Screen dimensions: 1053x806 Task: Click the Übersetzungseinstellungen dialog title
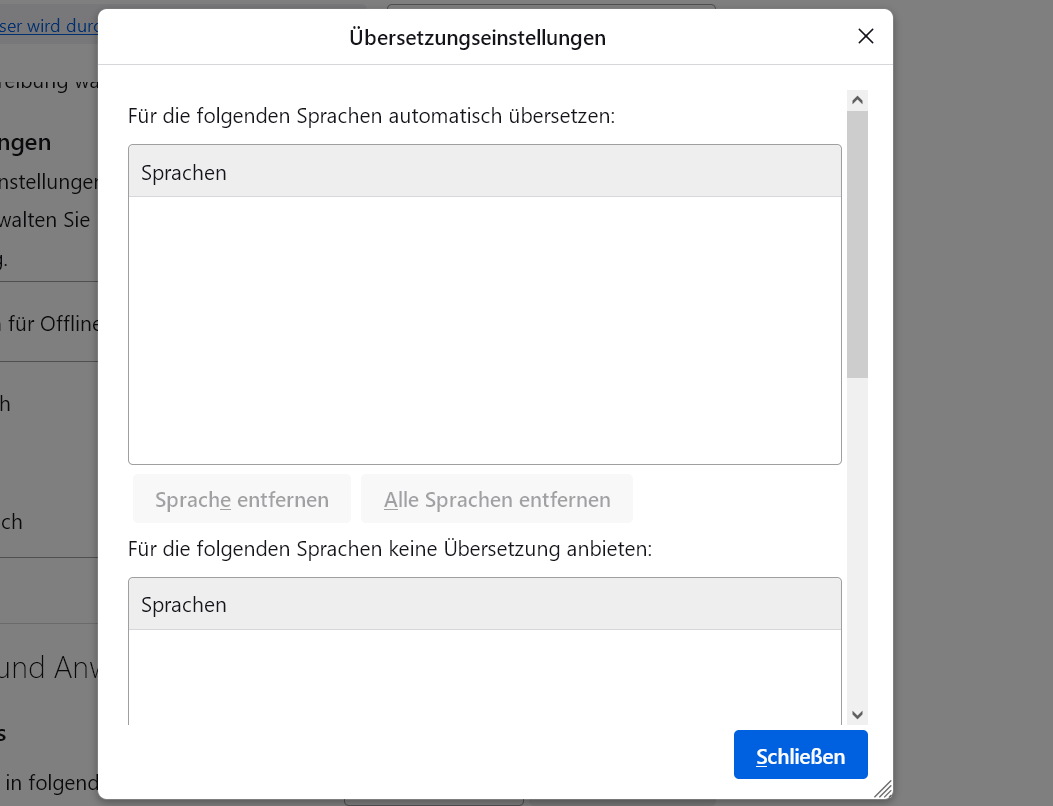[x=477, y=38]
